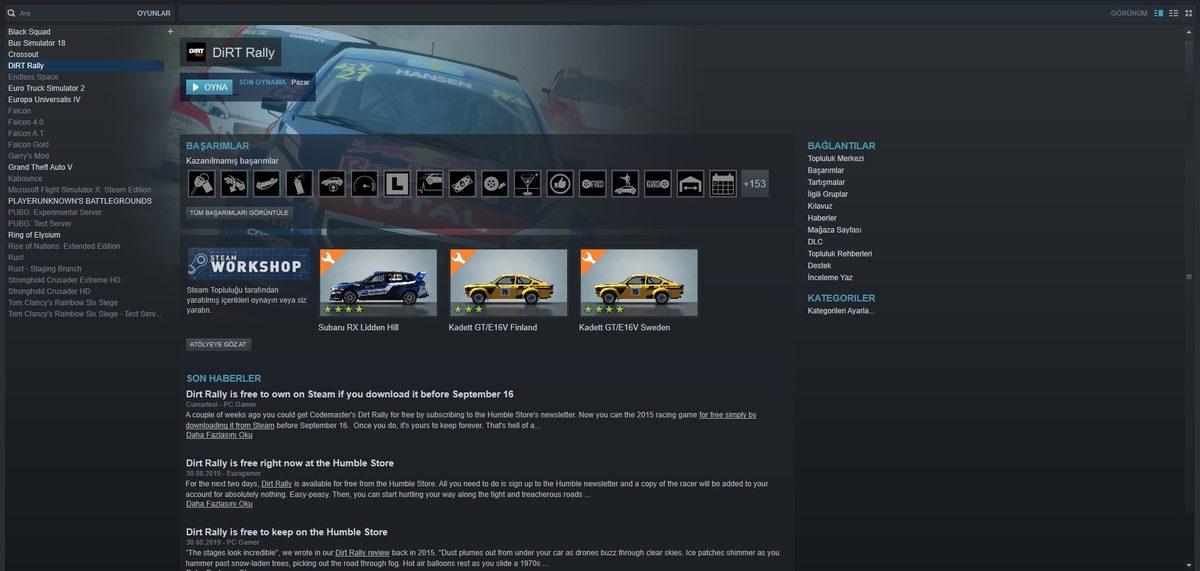
Task: Click the car keys achievement icon
Action: (x=201, y=183)
